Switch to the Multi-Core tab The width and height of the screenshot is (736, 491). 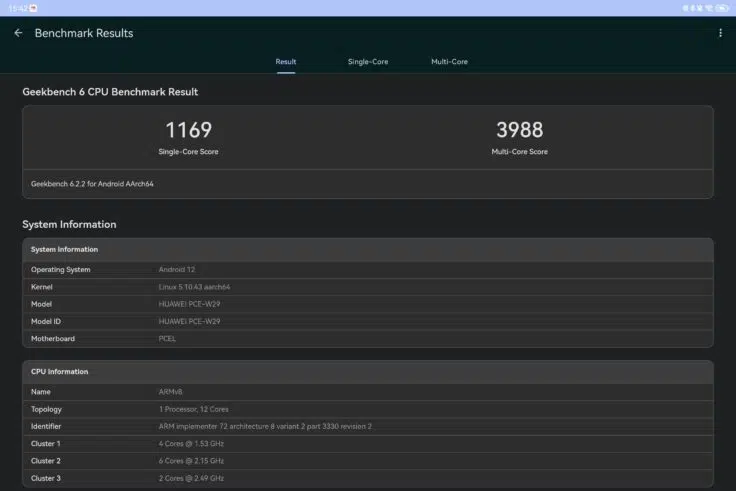(x=449, y=61)
